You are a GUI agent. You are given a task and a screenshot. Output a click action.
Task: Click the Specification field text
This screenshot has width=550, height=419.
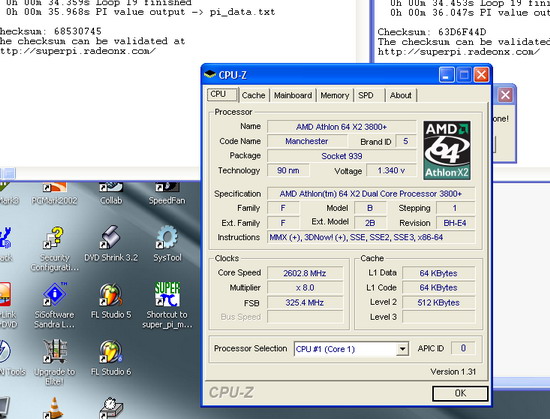click(371, 194)
